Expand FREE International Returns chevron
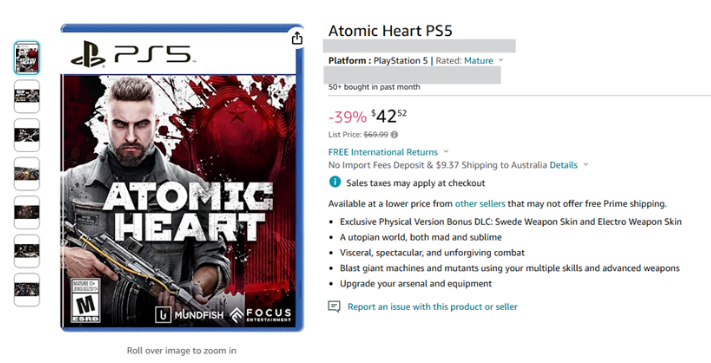This screenshot has height=363, width=711. pyautogui.click(x=446, y=152)
